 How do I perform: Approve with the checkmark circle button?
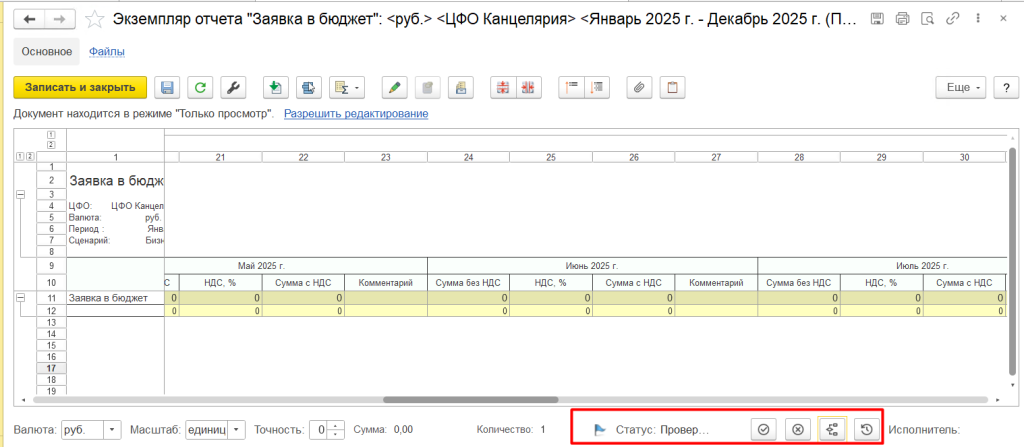[763, 429]
